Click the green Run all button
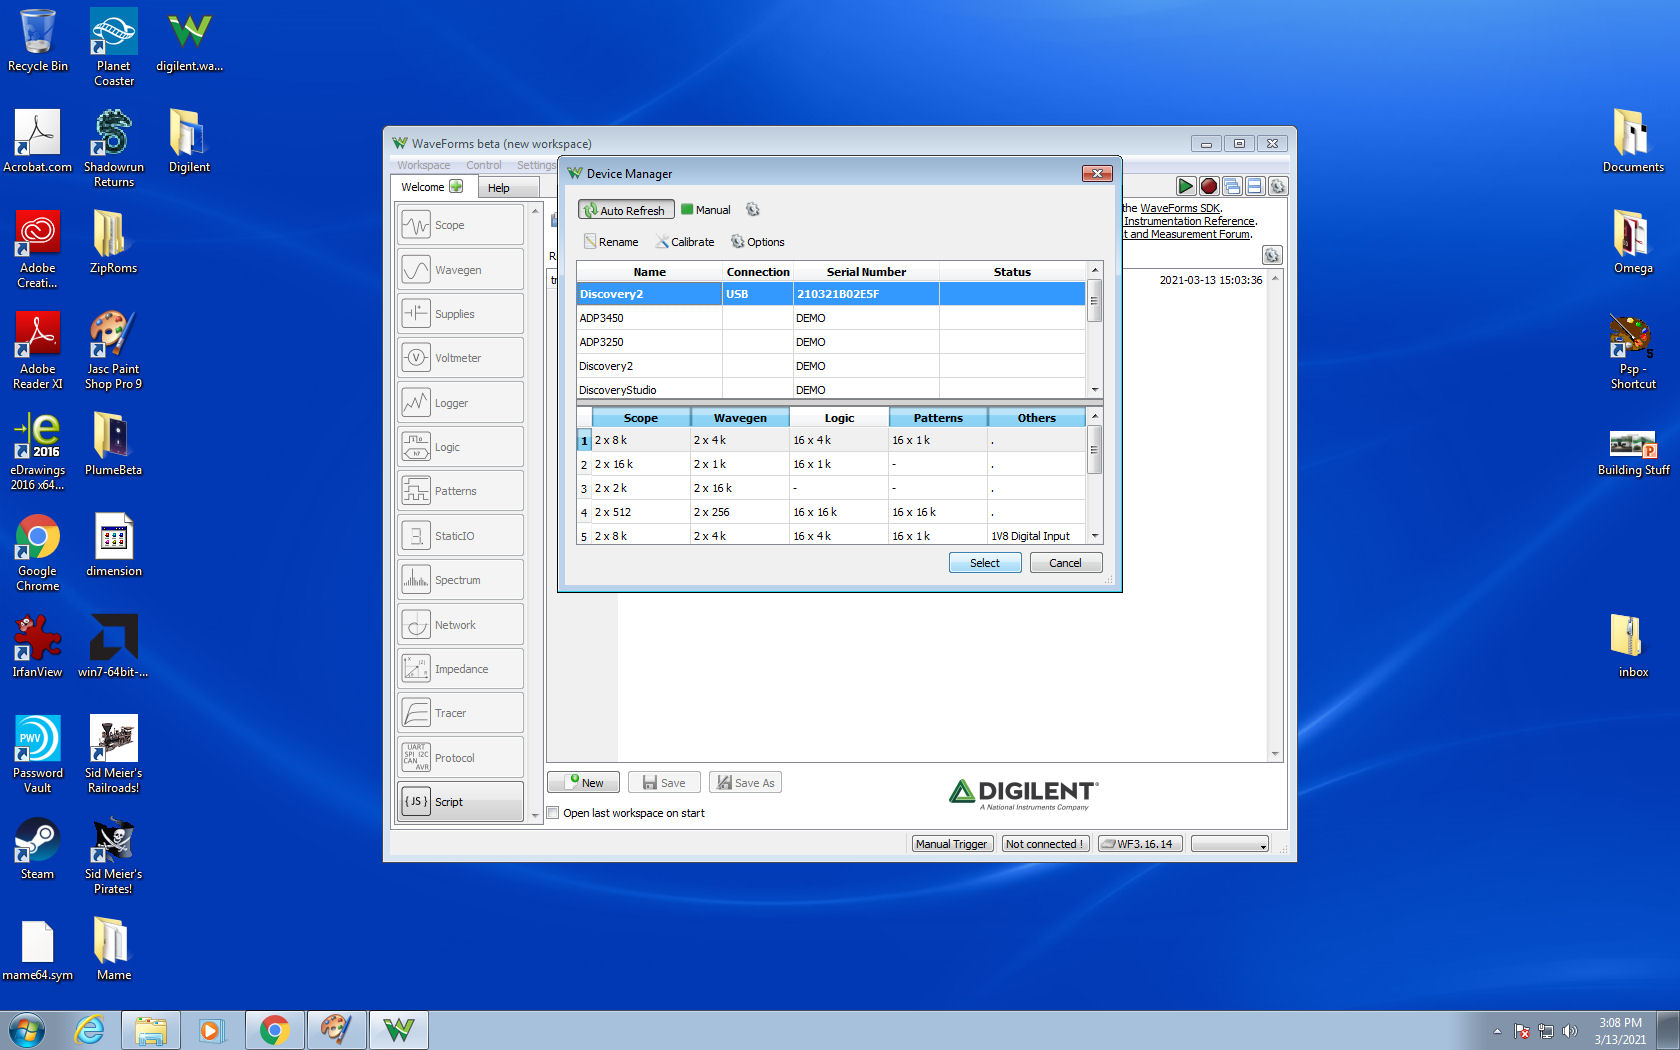Image resolution: width=1680 pixels, height=1050 pixels. [1185, 186]
